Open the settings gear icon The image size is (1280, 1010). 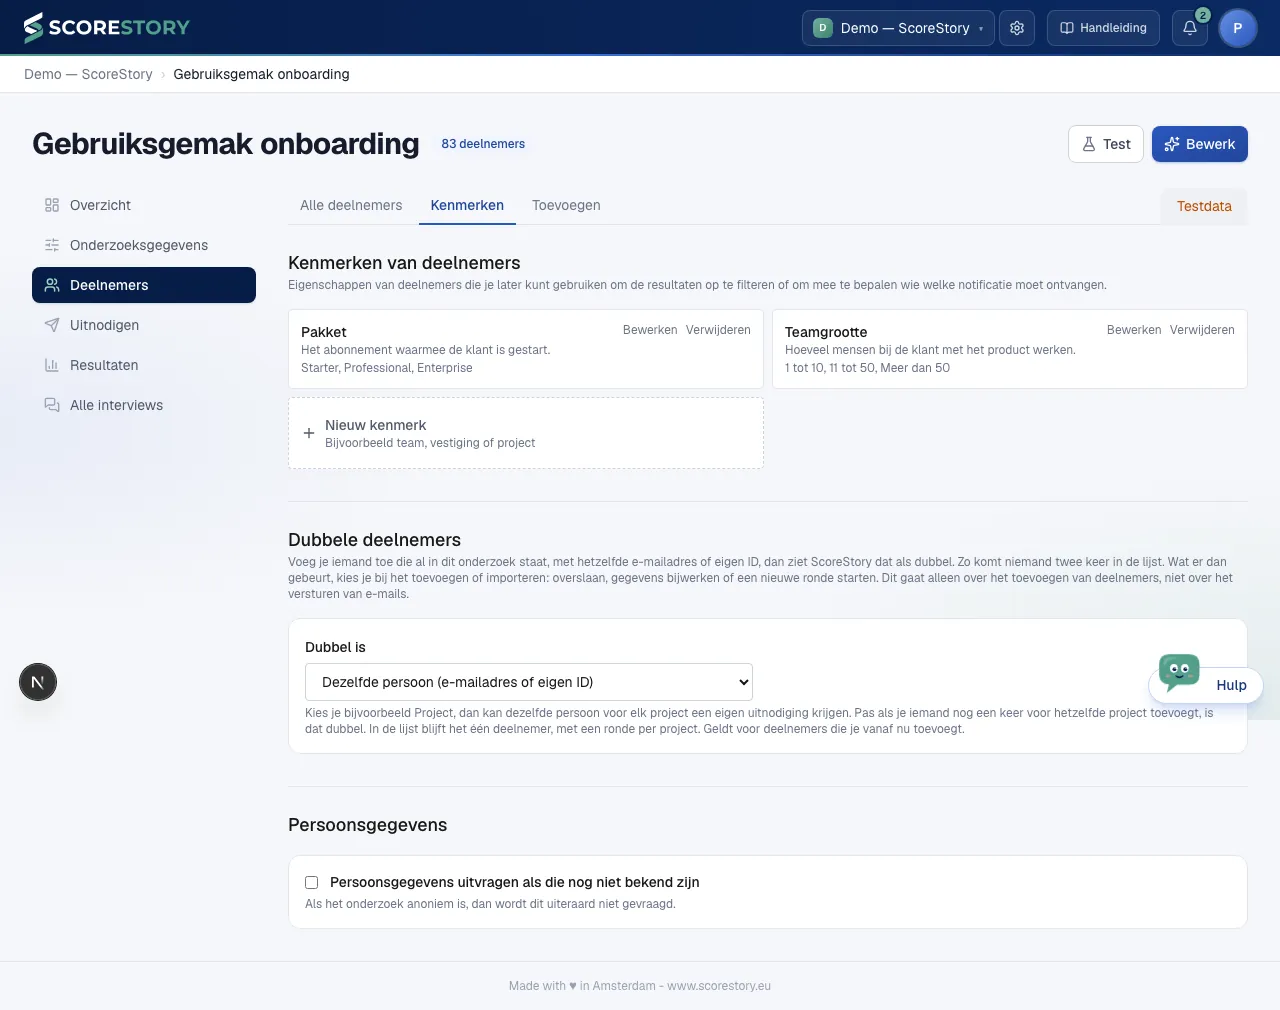[1017, 28]
